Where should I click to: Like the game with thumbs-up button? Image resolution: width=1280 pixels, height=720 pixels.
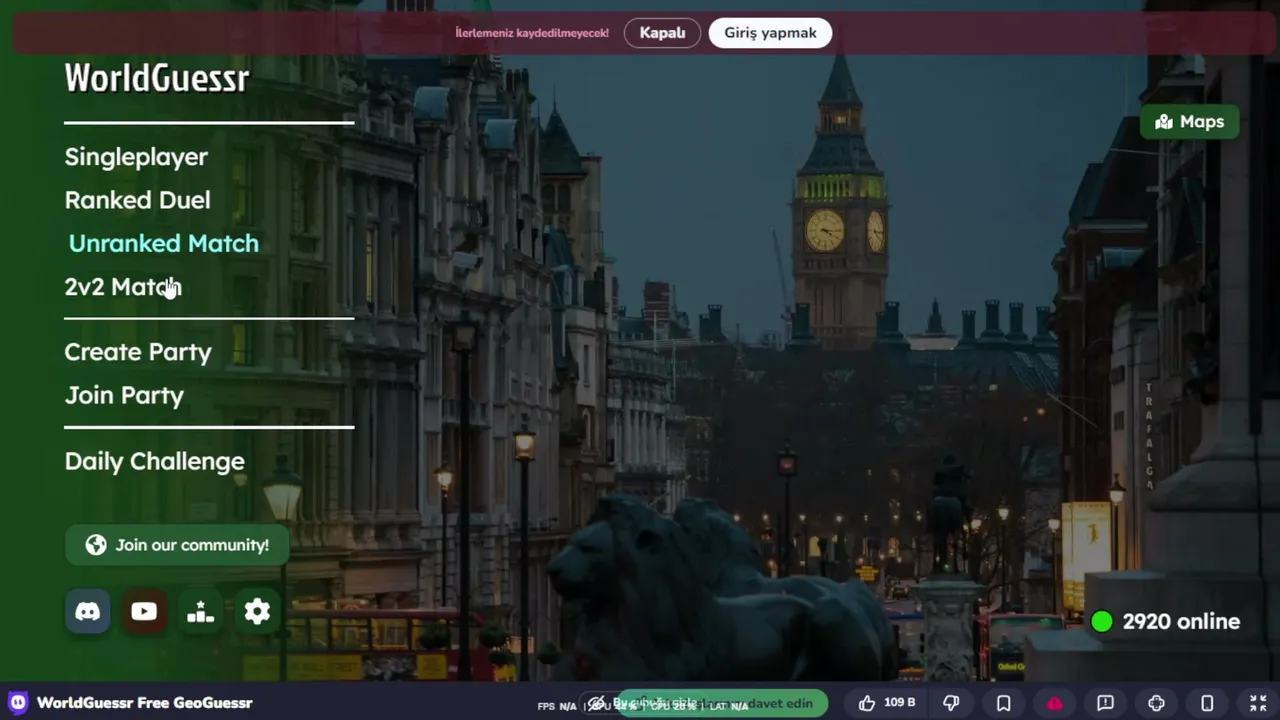(x=887, y=703)
